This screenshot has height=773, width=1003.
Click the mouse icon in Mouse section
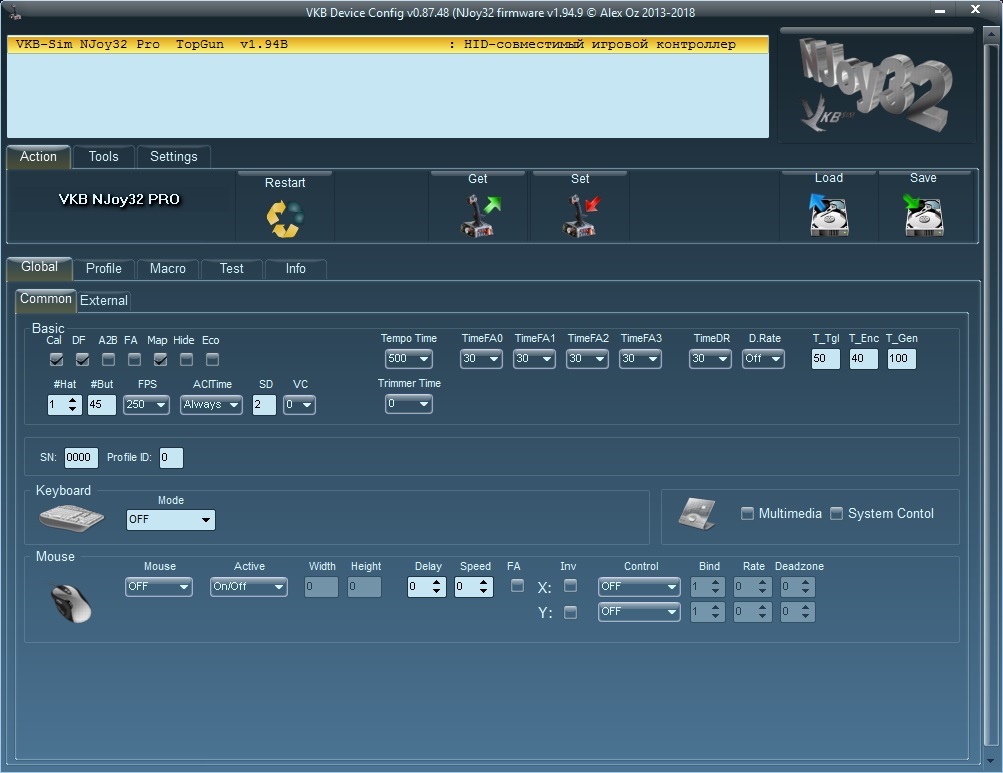[70, 602]
